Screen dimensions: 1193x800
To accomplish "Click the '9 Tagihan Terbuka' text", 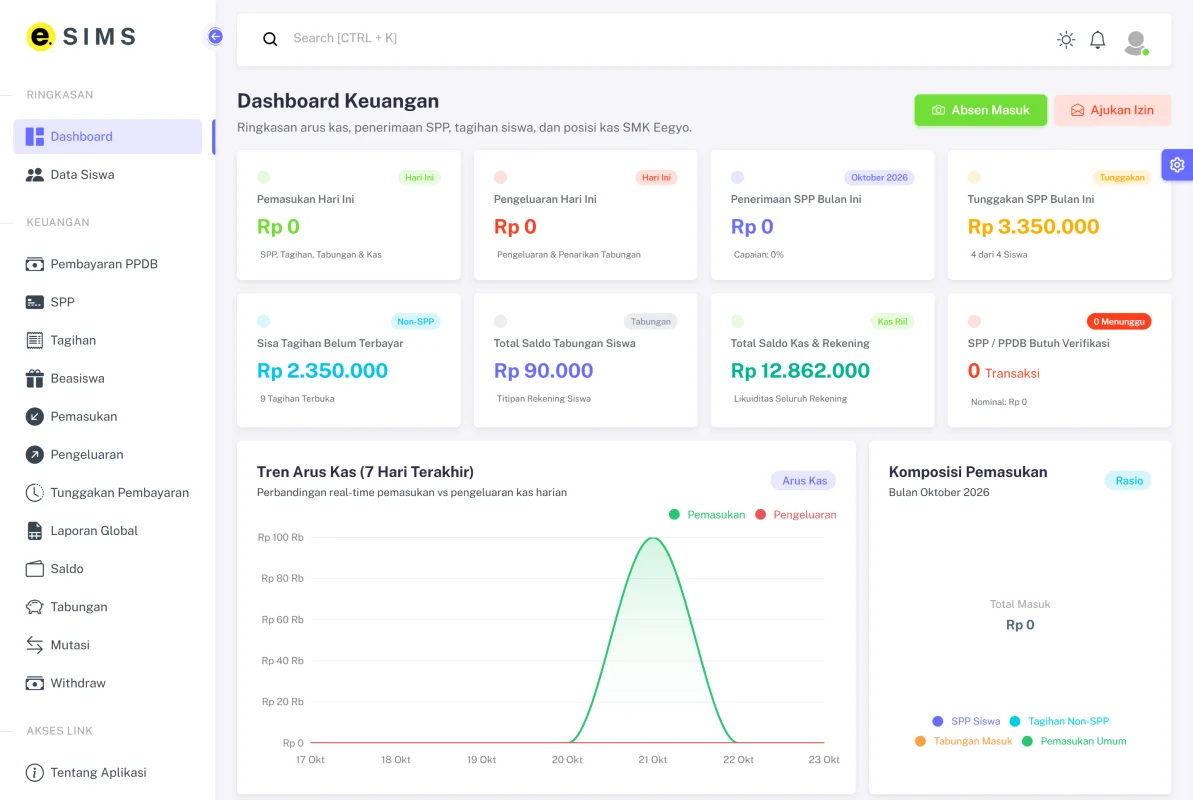I will pyautogui.click(x=297, y=399).
